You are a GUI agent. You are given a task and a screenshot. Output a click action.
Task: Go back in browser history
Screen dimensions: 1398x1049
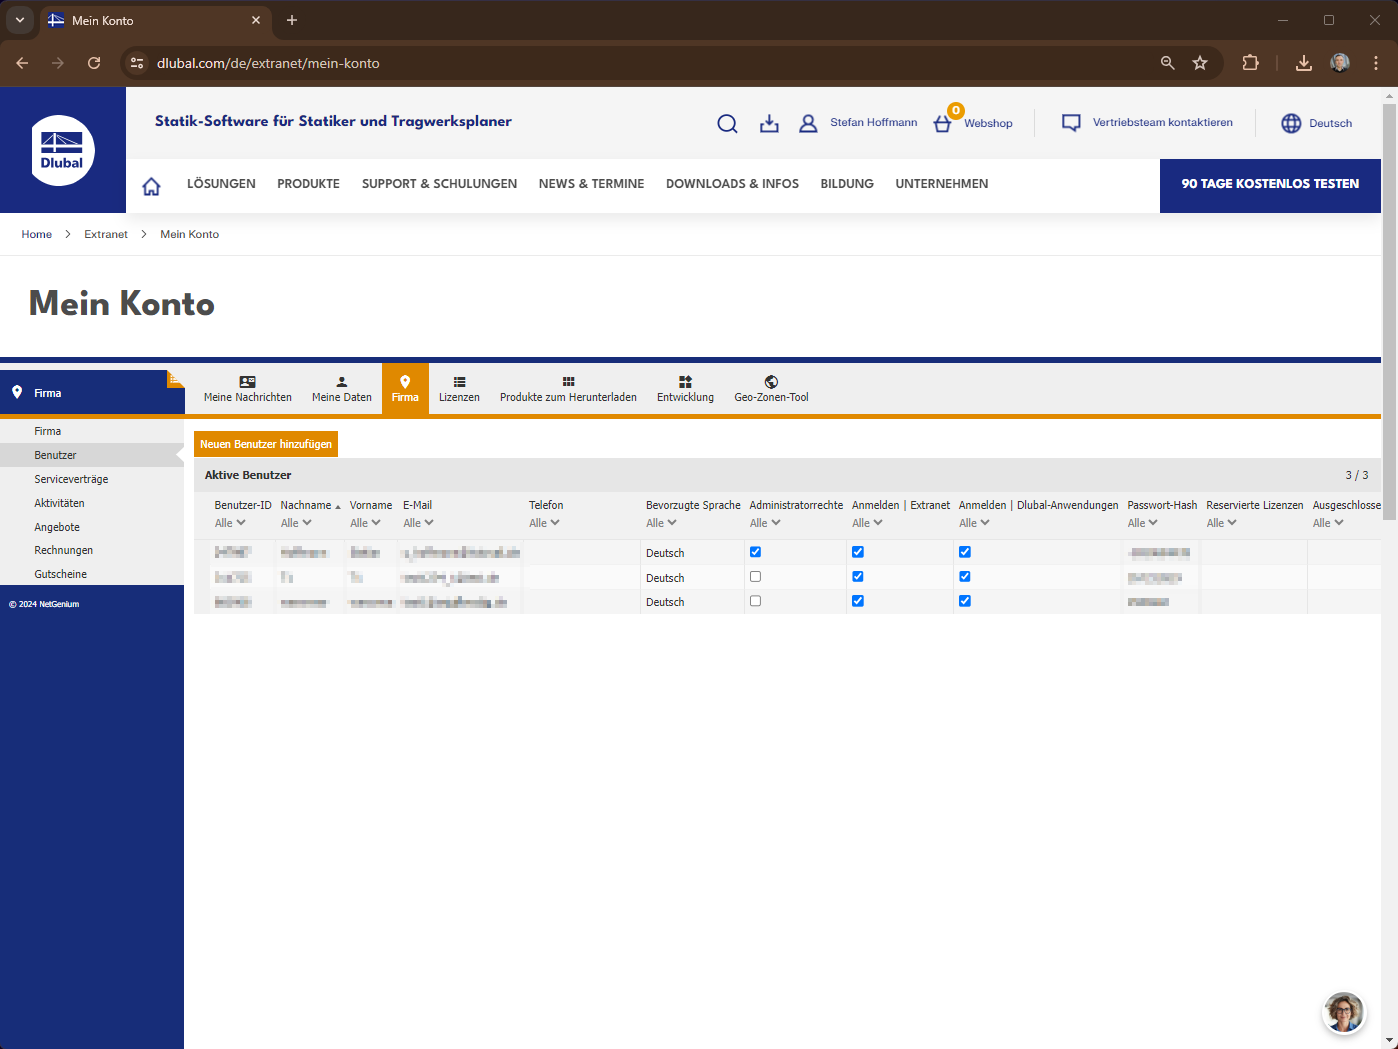[x=22, y=63]
